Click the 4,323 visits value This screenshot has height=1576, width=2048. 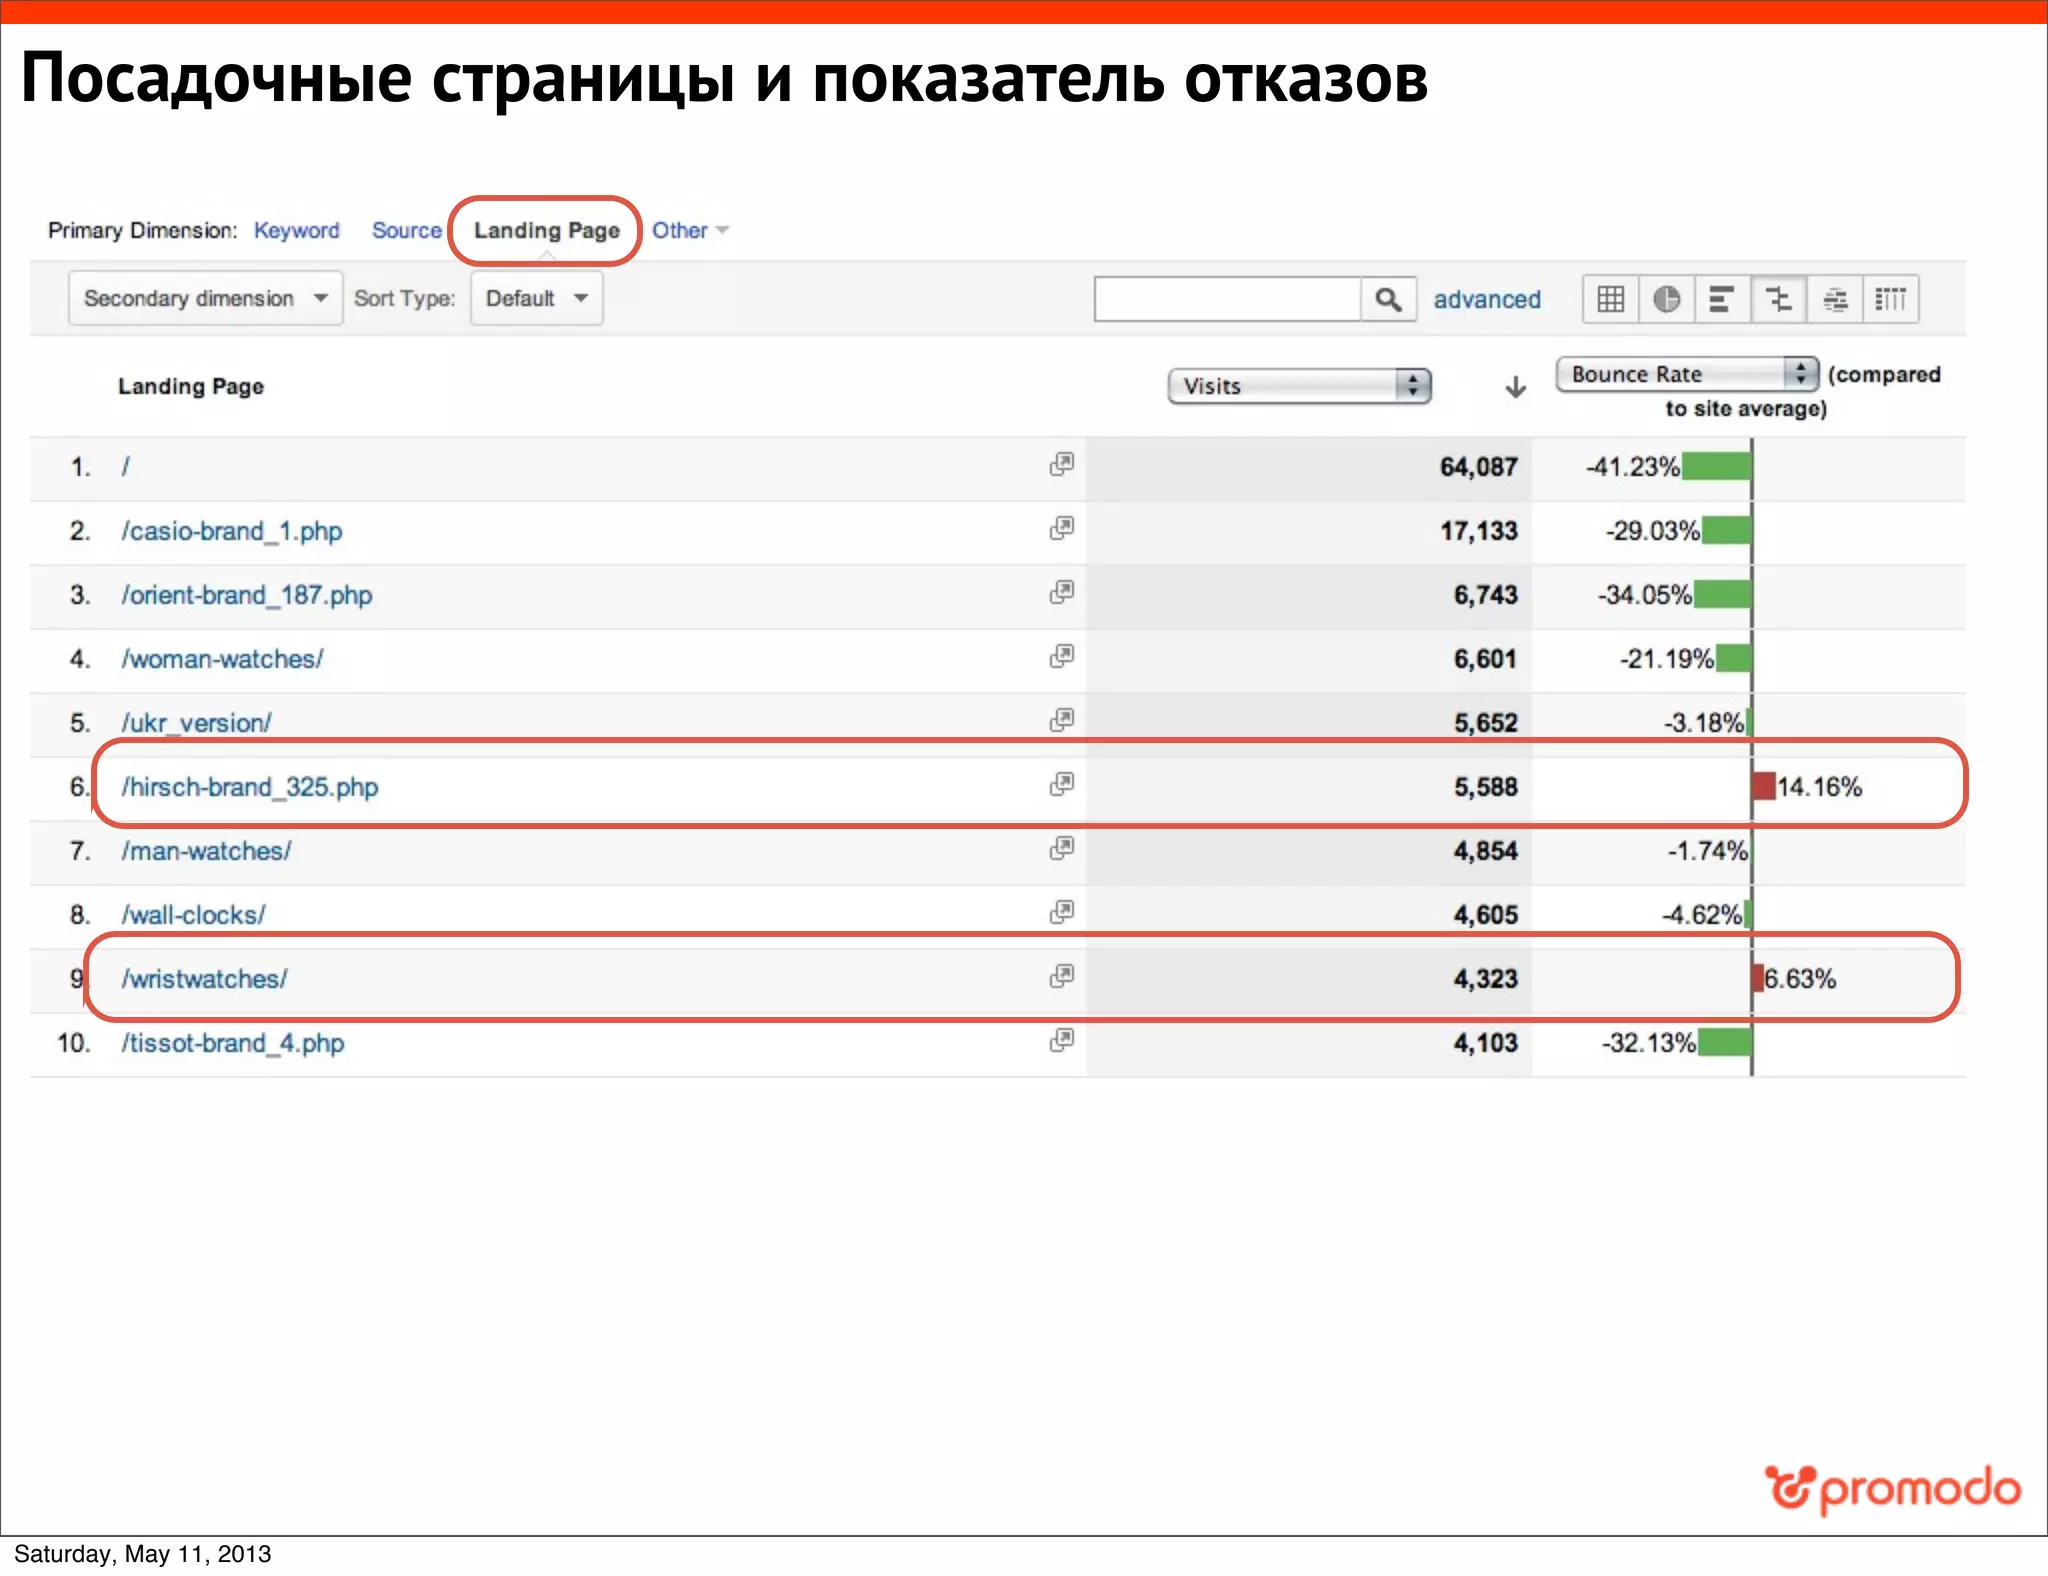click(1485, 979)
